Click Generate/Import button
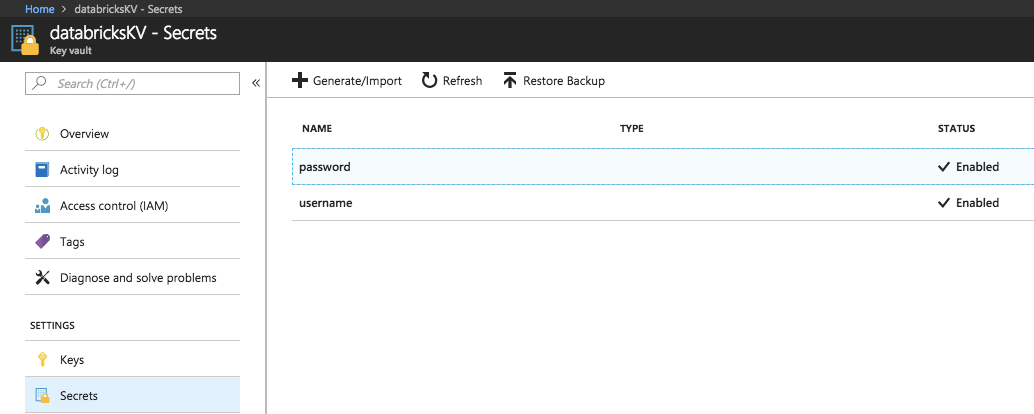 pyautogui.click(x=347, y=81)
